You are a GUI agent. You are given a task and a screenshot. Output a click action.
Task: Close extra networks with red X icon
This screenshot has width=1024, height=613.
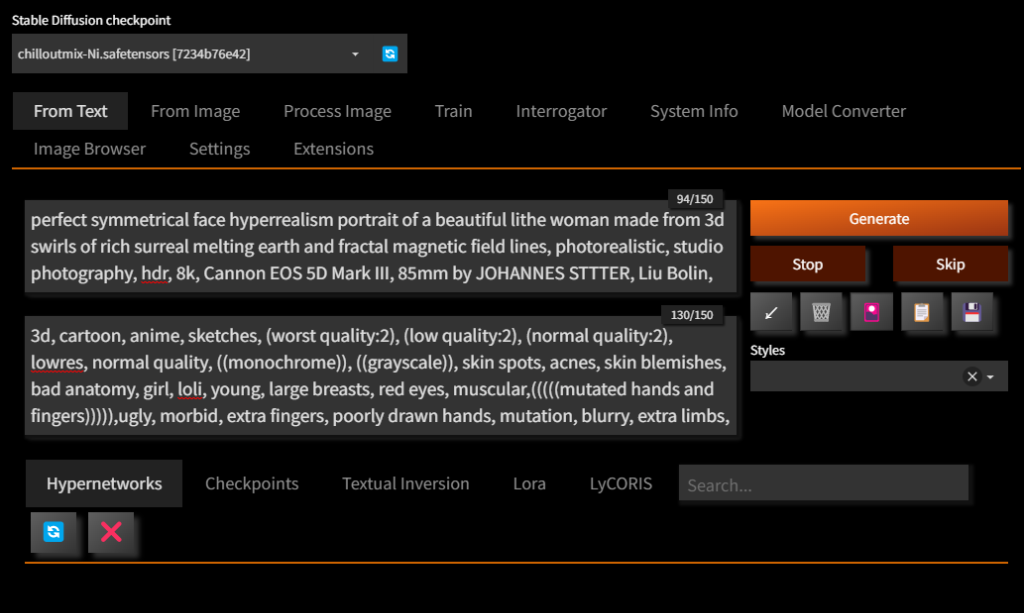(111, 533)
